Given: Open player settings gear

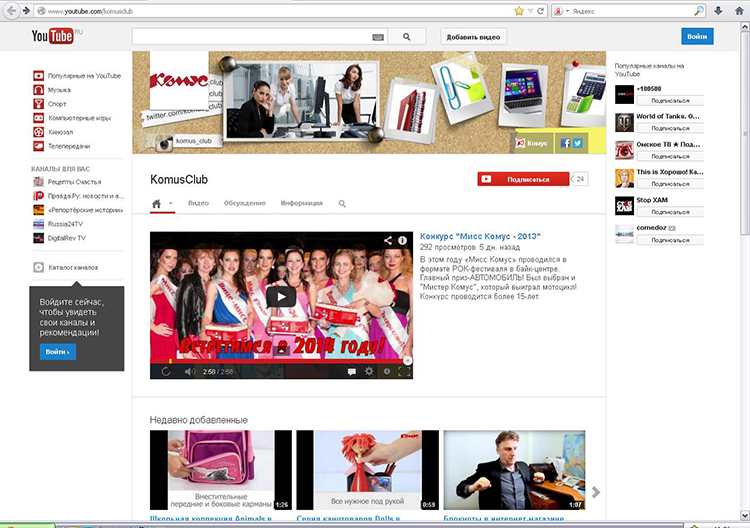Looking at the screenshot, I should 369,372.
